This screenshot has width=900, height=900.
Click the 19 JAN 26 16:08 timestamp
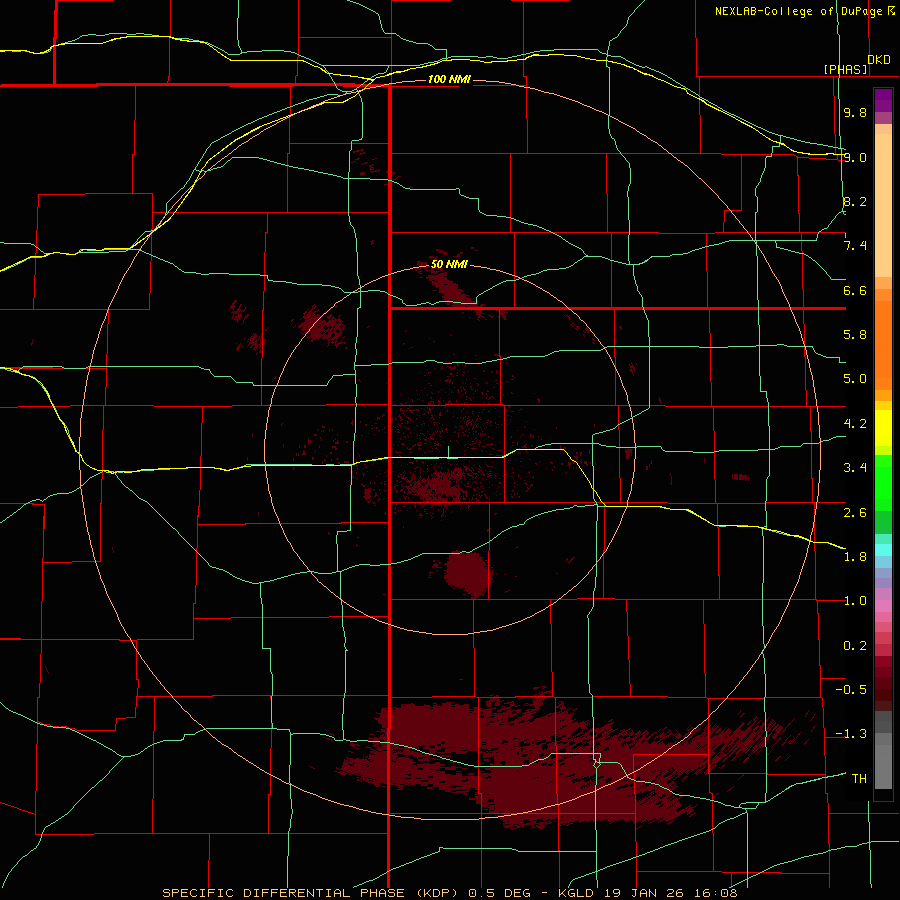pyautogui.click(x=670, y=893)
